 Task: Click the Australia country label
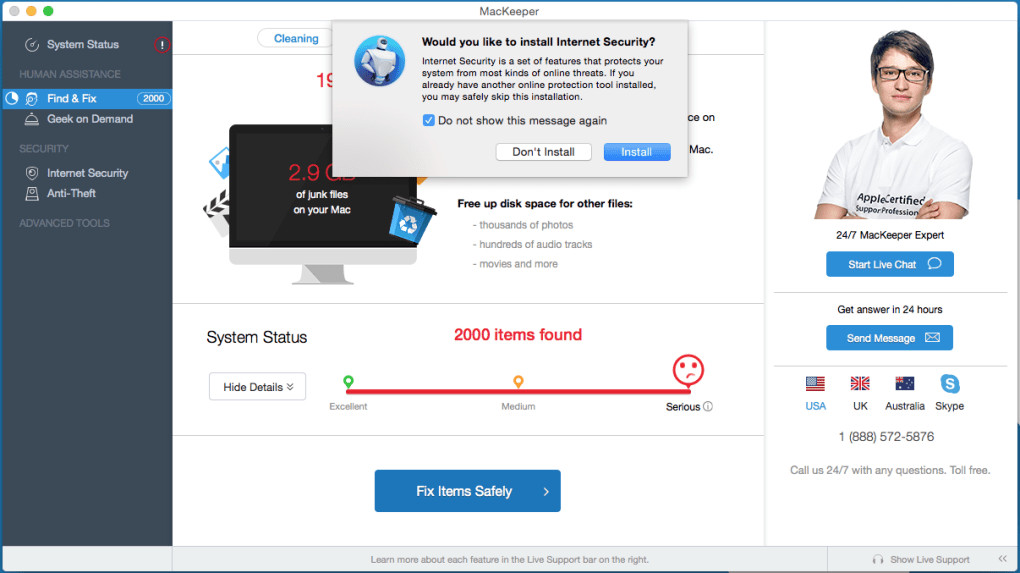pyautogui.click(x=904, y=406)
